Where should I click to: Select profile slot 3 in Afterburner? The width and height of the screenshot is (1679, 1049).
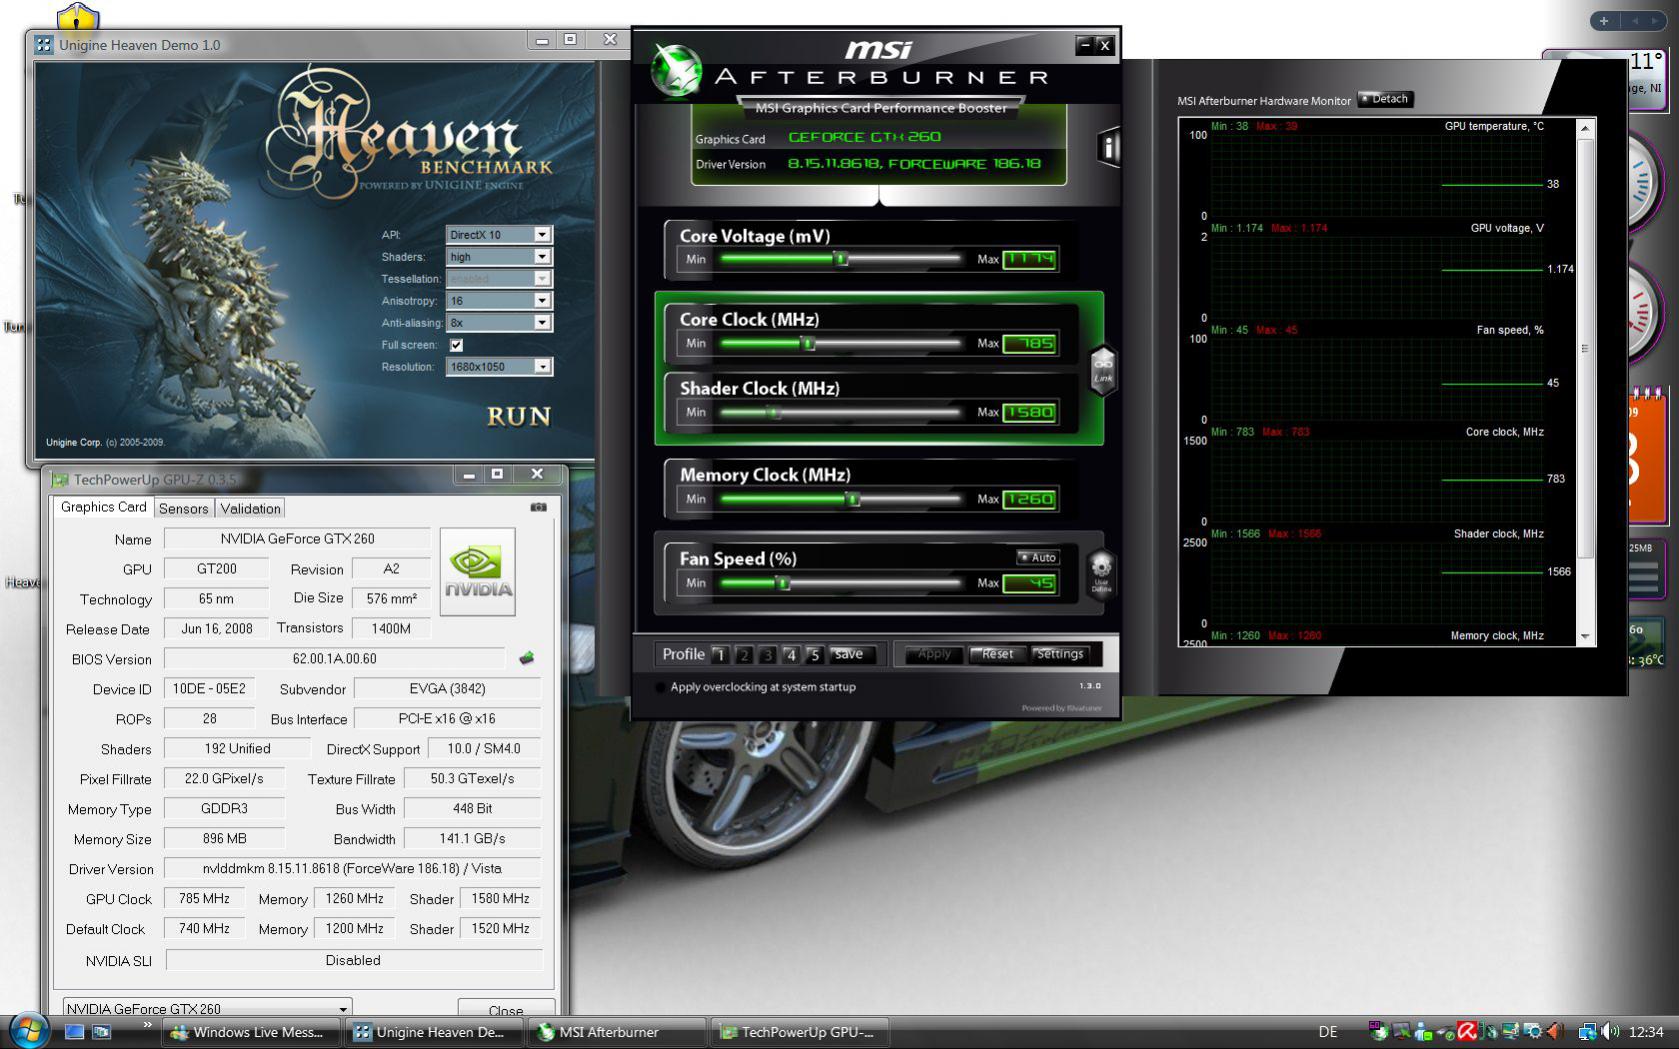(767, 655)
